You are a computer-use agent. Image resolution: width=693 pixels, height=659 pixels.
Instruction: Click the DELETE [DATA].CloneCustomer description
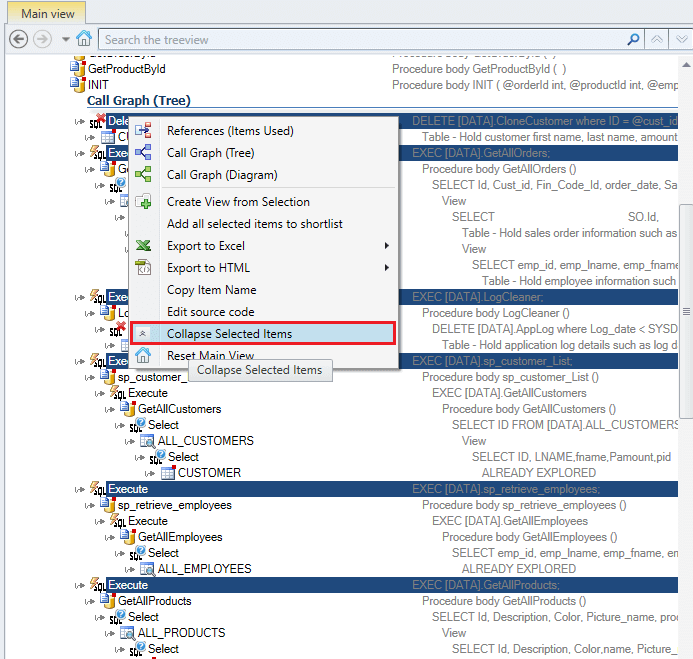point(544,122)
